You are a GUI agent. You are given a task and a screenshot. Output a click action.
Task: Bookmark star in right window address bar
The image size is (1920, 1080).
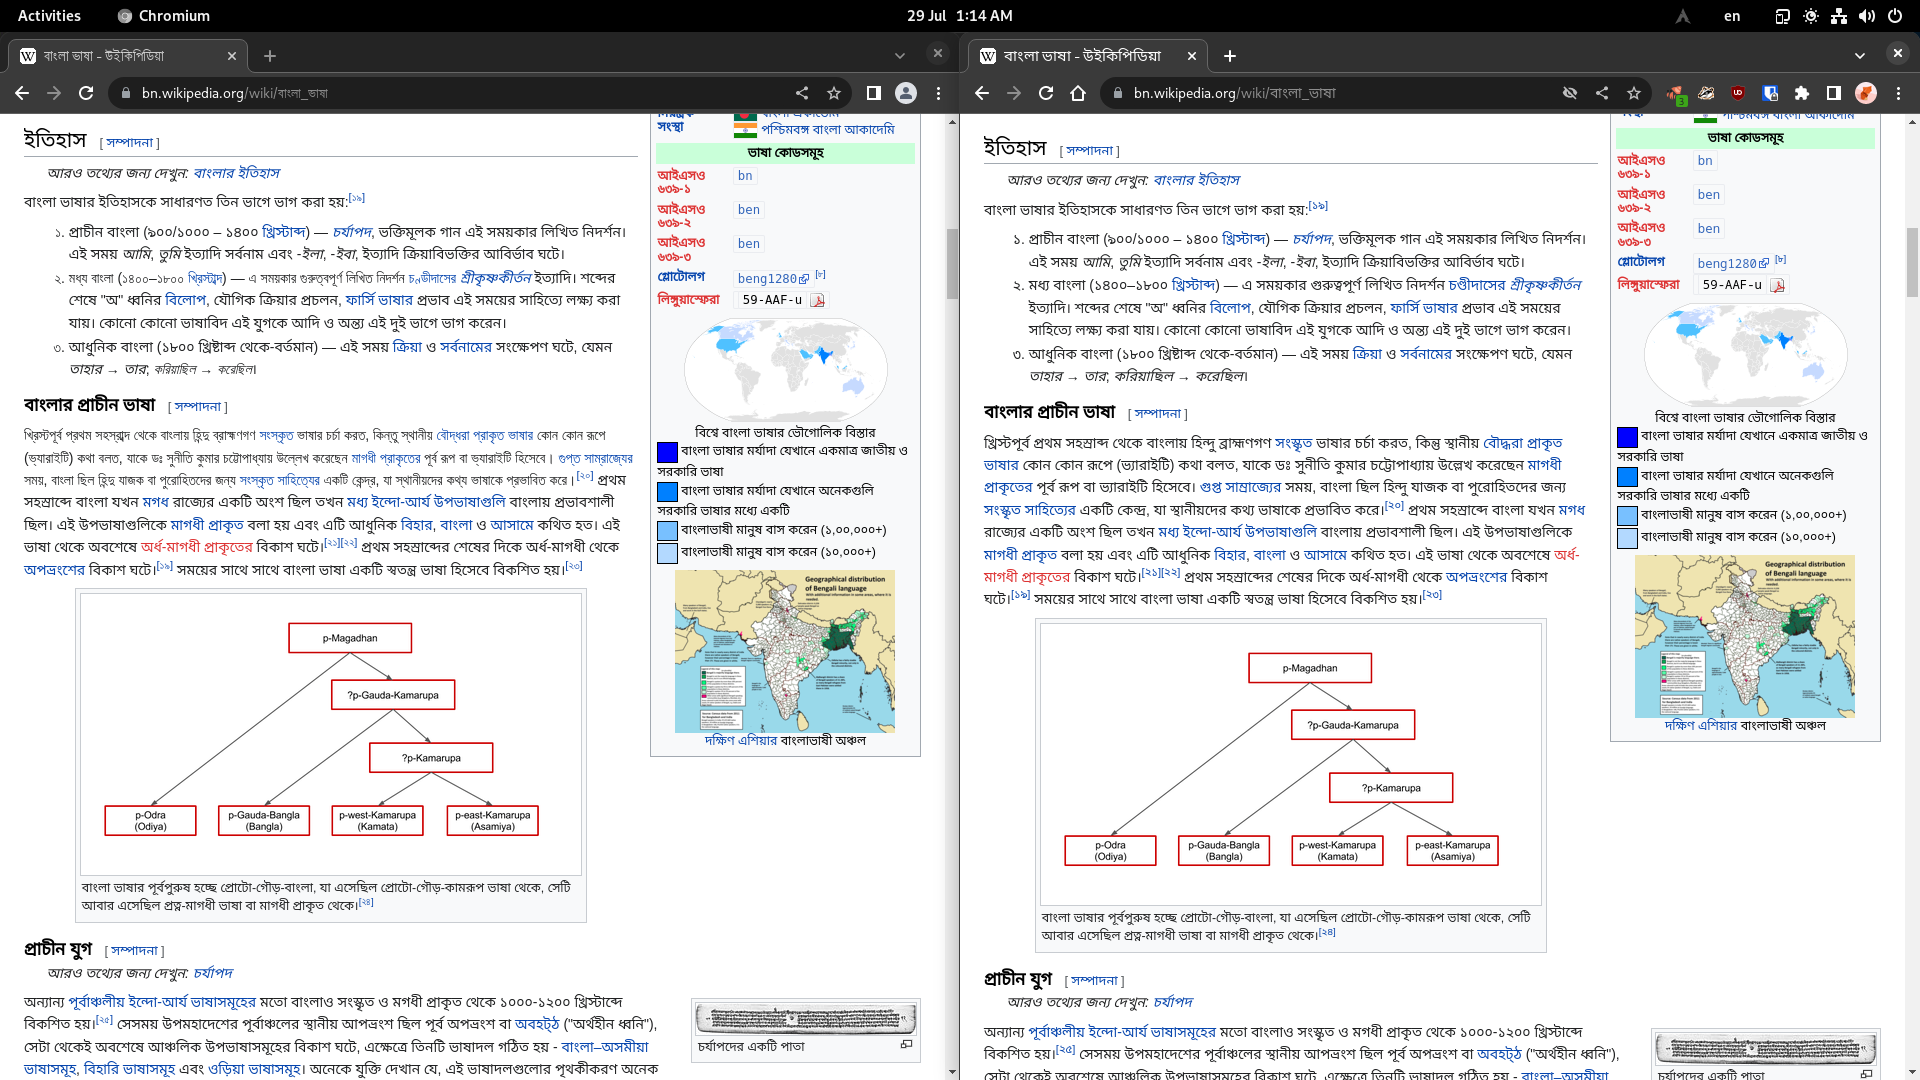pyautogui.click(x=1634, y=93)
